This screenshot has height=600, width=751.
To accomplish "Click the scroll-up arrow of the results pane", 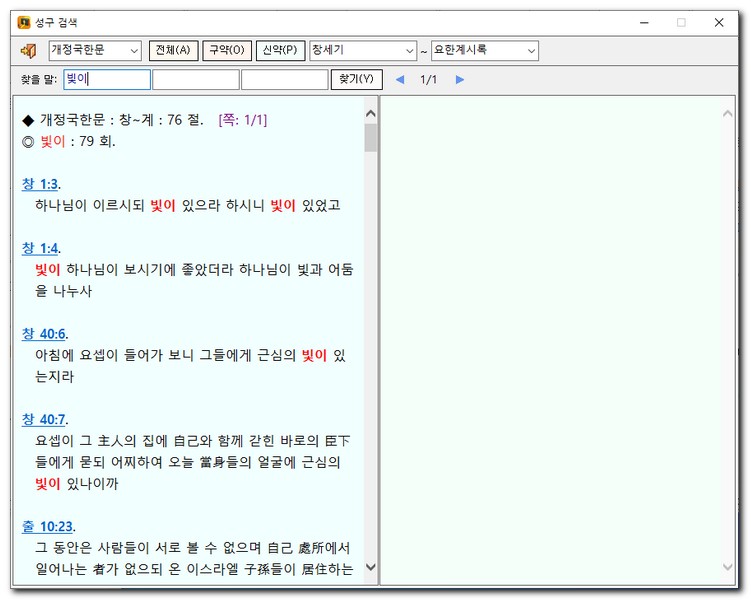I will coord(371,114).
